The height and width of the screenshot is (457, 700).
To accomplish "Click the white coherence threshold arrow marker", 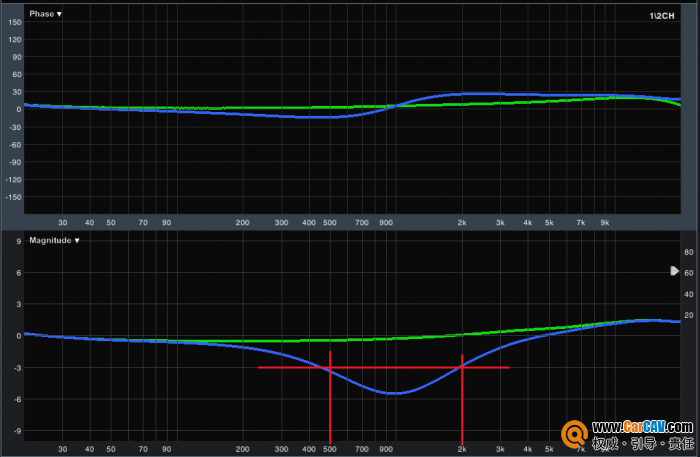I will [x=674, y=271].
